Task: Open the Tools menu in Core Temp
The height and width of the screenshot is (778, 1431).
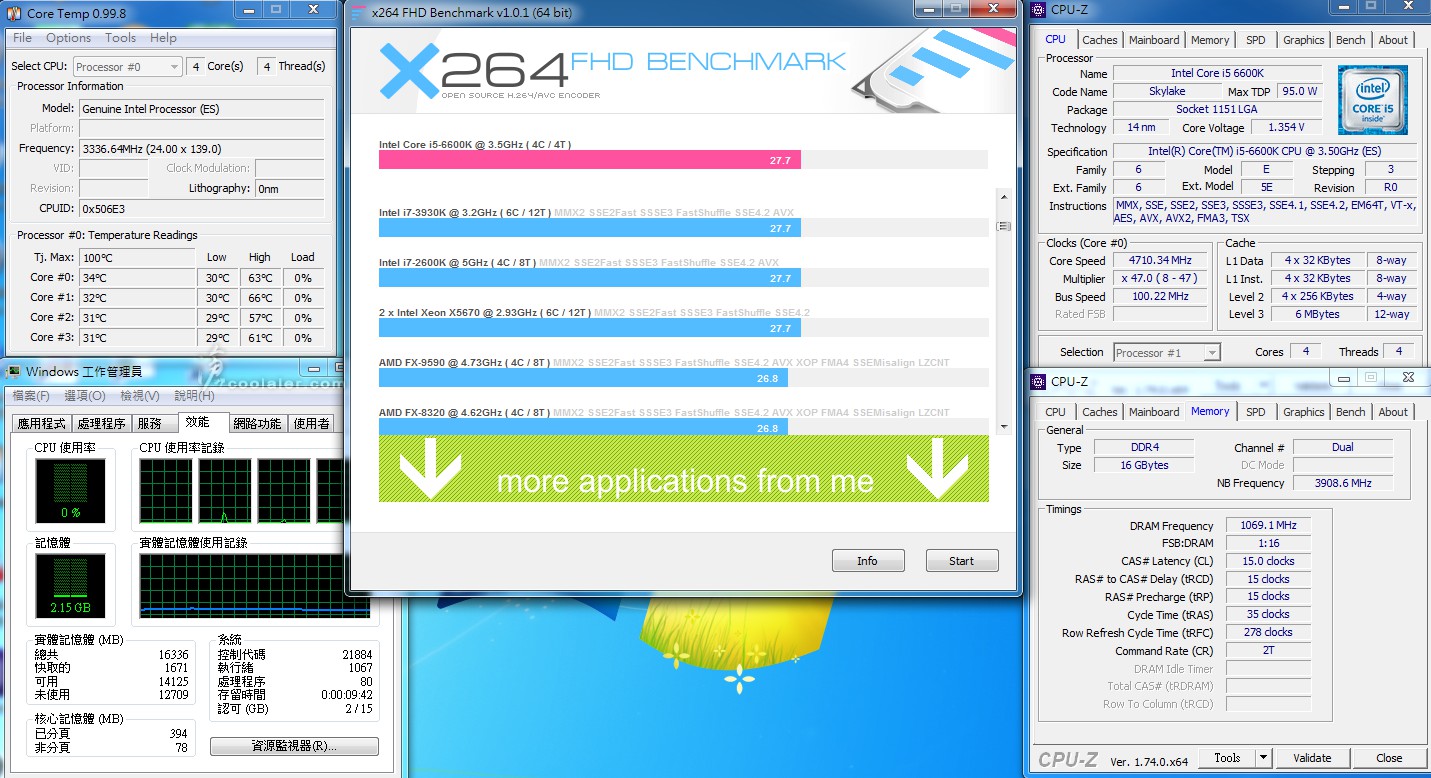Action: pyautogui.click(x=120, y=38)
